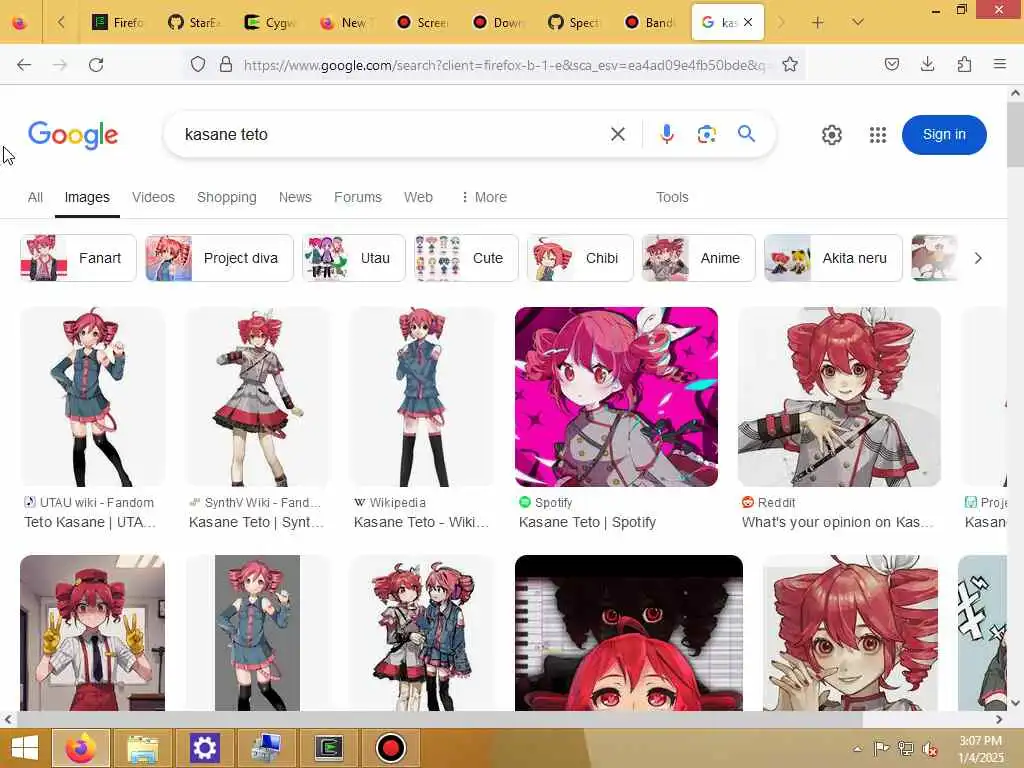
Task: Open the tracking protection shield icon
Action: coord(198,64)
